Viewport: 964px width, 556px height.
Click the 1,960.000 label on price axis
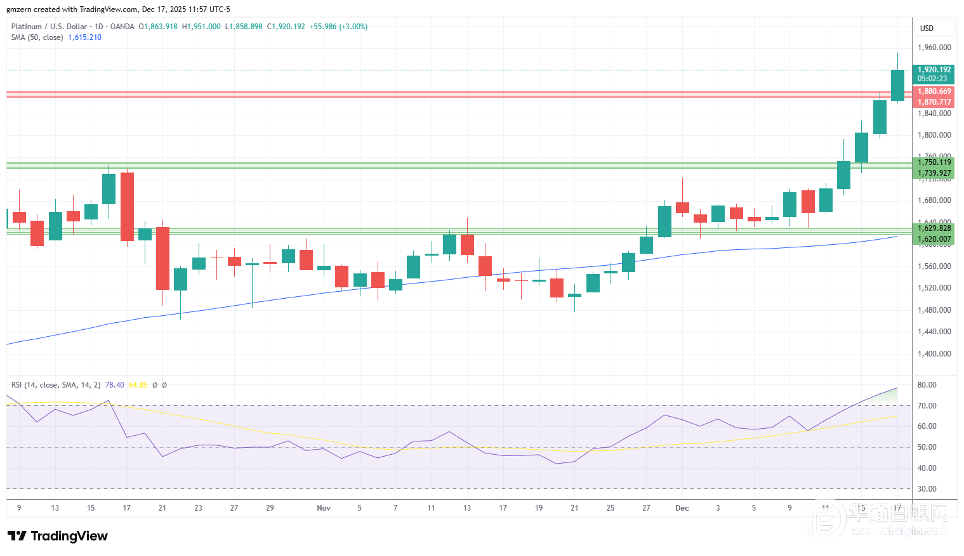[933, 47]
